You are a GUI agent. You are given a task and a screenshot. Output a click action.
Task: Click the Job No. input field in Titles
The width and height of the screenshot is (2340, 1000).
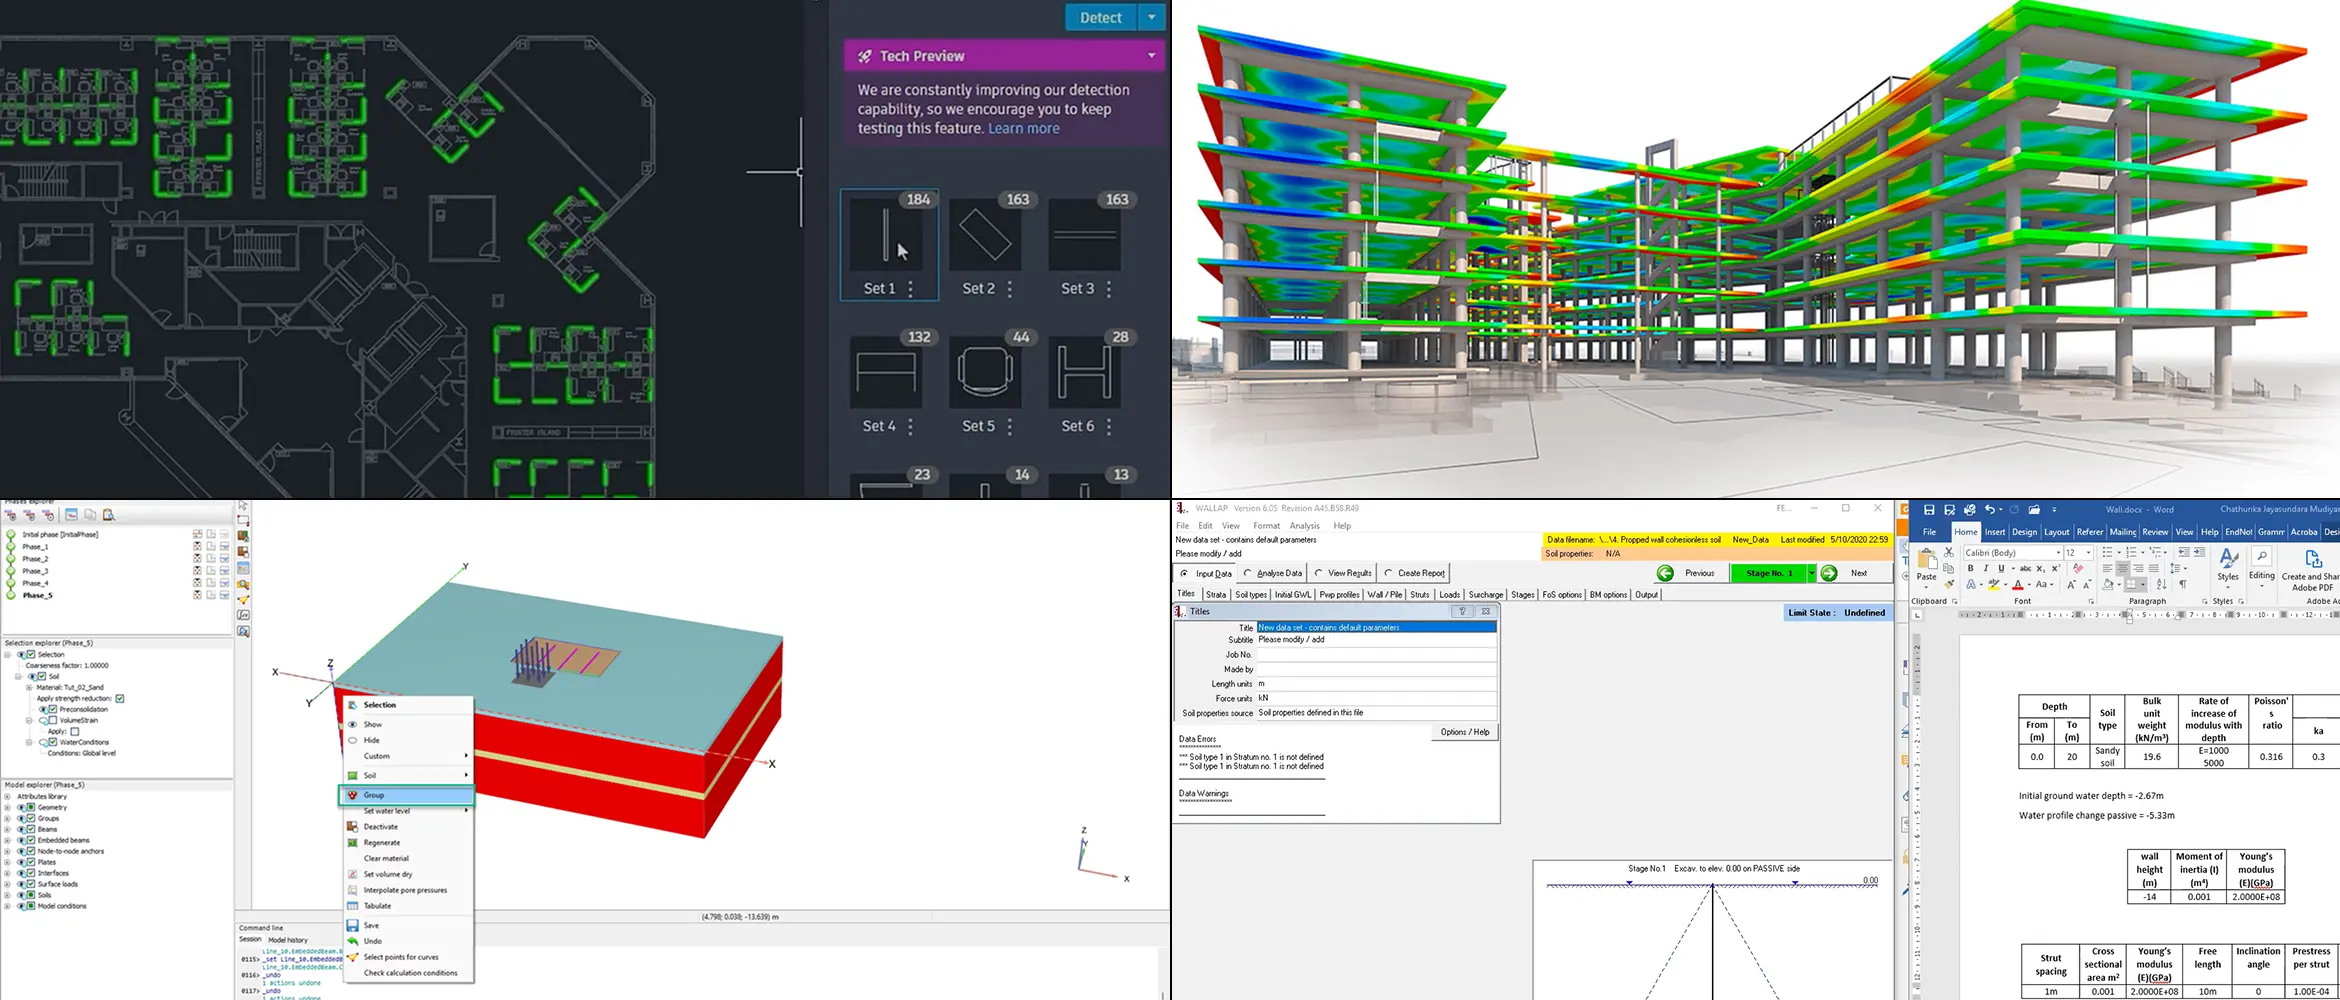click(x=1376, y=655)
